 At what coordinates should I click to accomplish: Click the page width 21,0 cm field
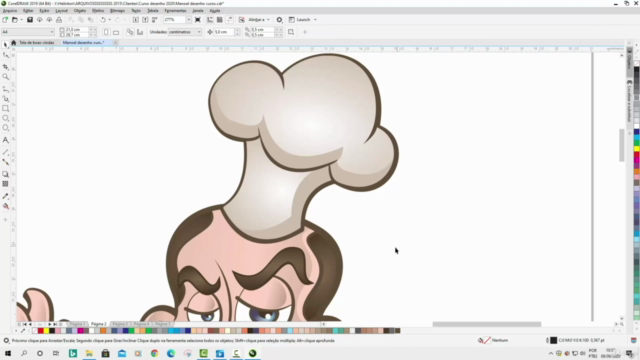click(x=76, y=29)
